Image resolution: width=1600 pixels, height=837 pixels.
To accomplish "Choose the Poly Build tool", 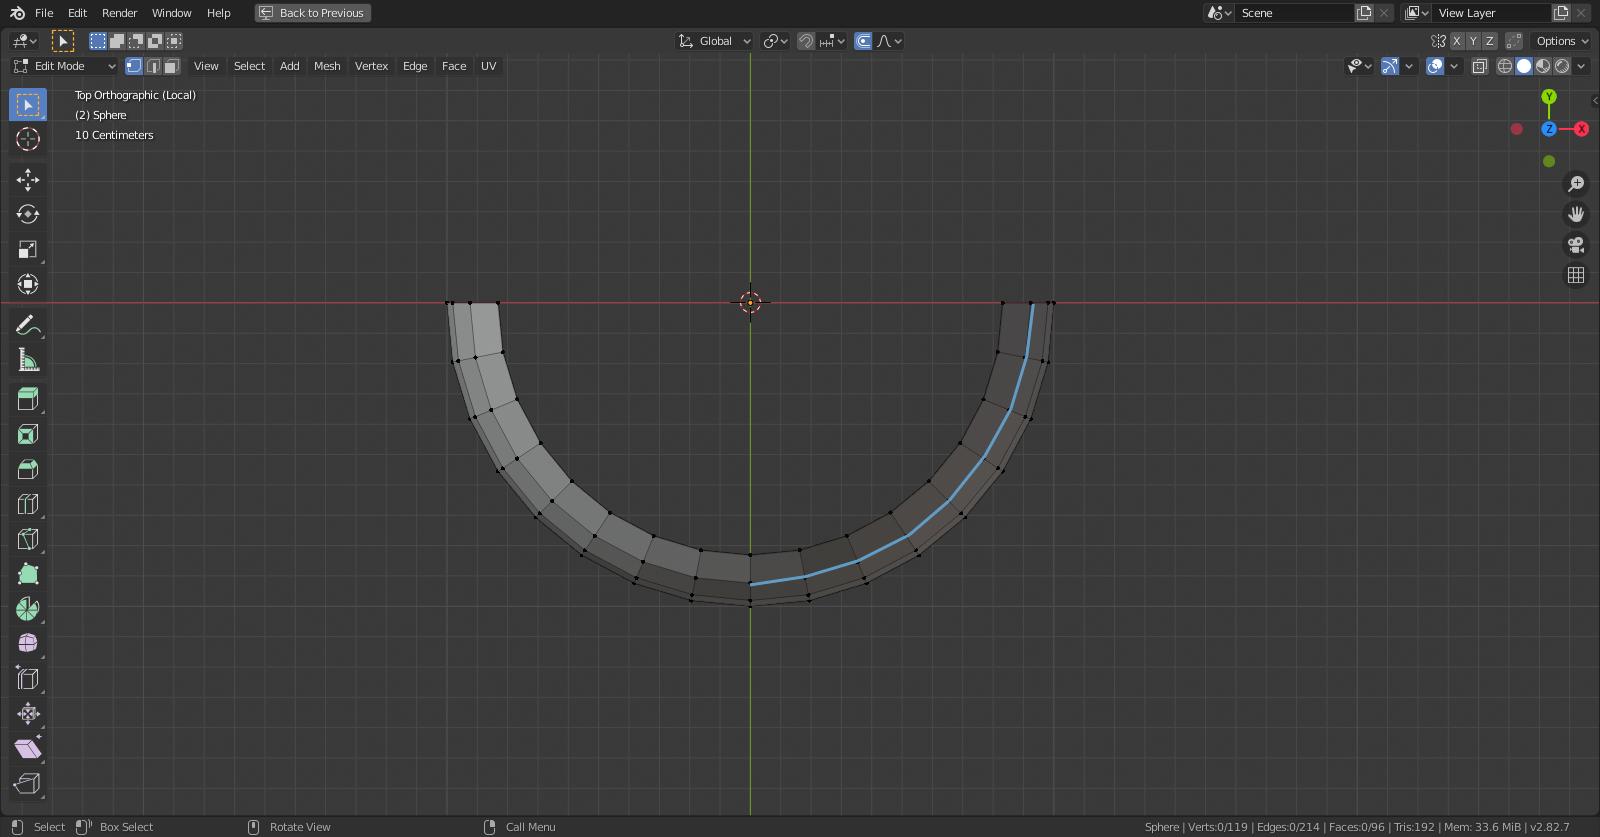I will click(x=28, y=575).
